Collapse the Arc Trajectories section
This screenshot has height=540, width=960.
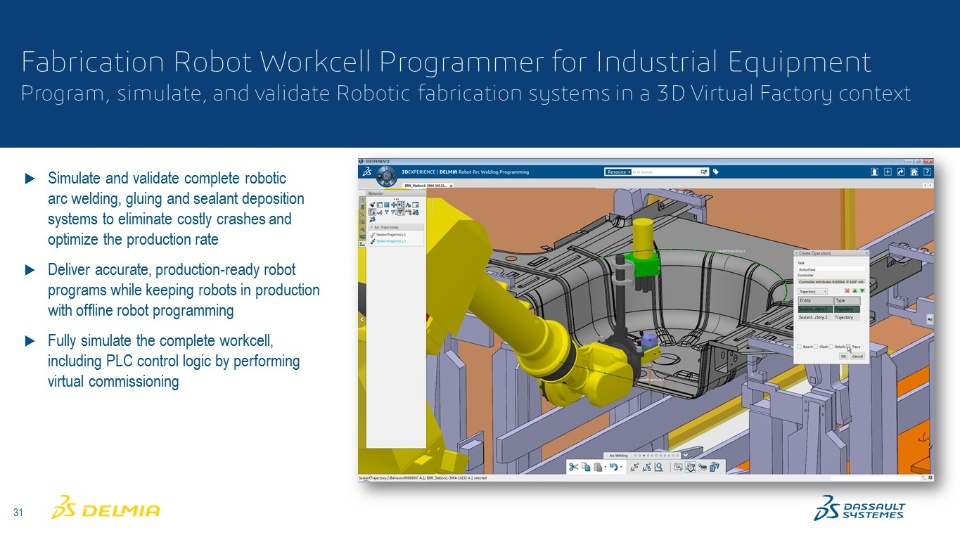pyautogui.click(x=372, y=227)
